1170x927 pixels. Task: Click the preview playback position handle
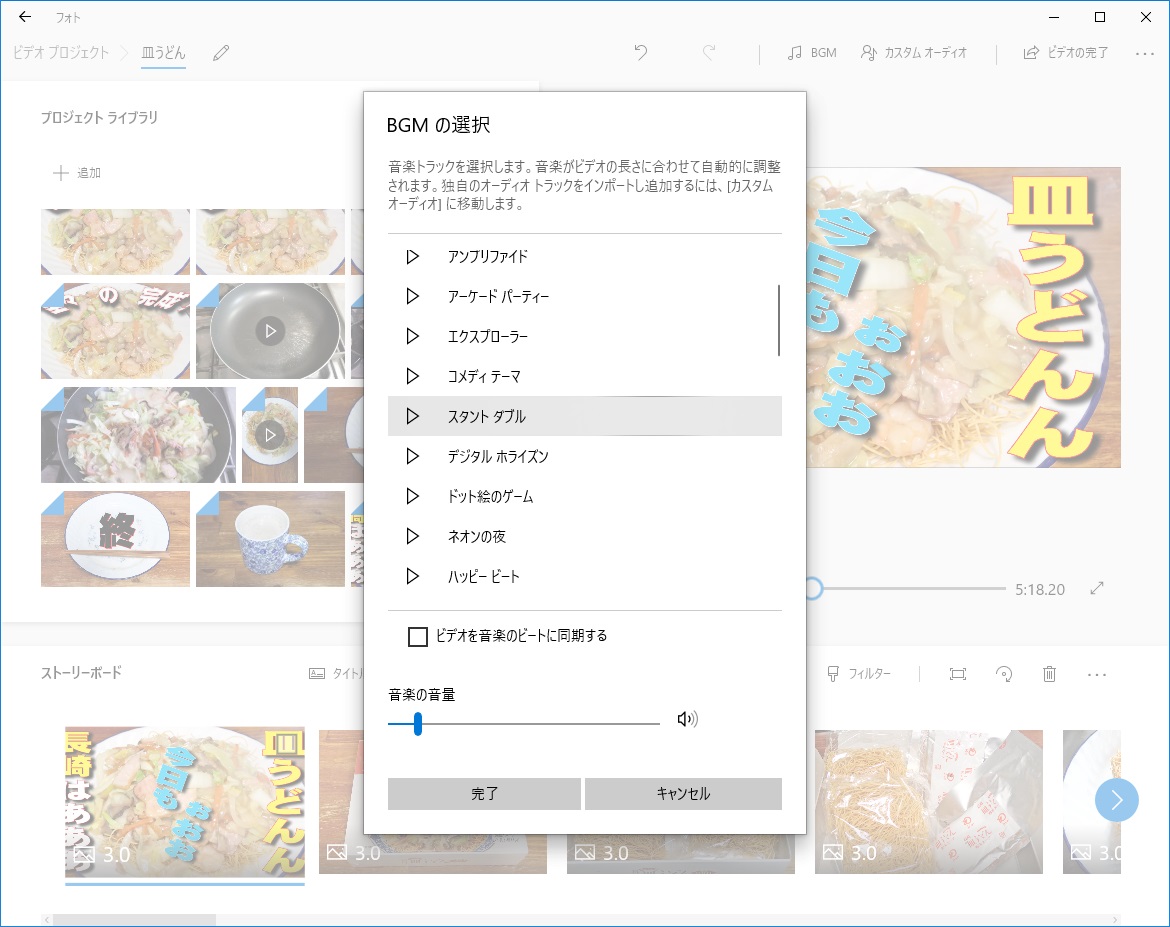(814, 589)
